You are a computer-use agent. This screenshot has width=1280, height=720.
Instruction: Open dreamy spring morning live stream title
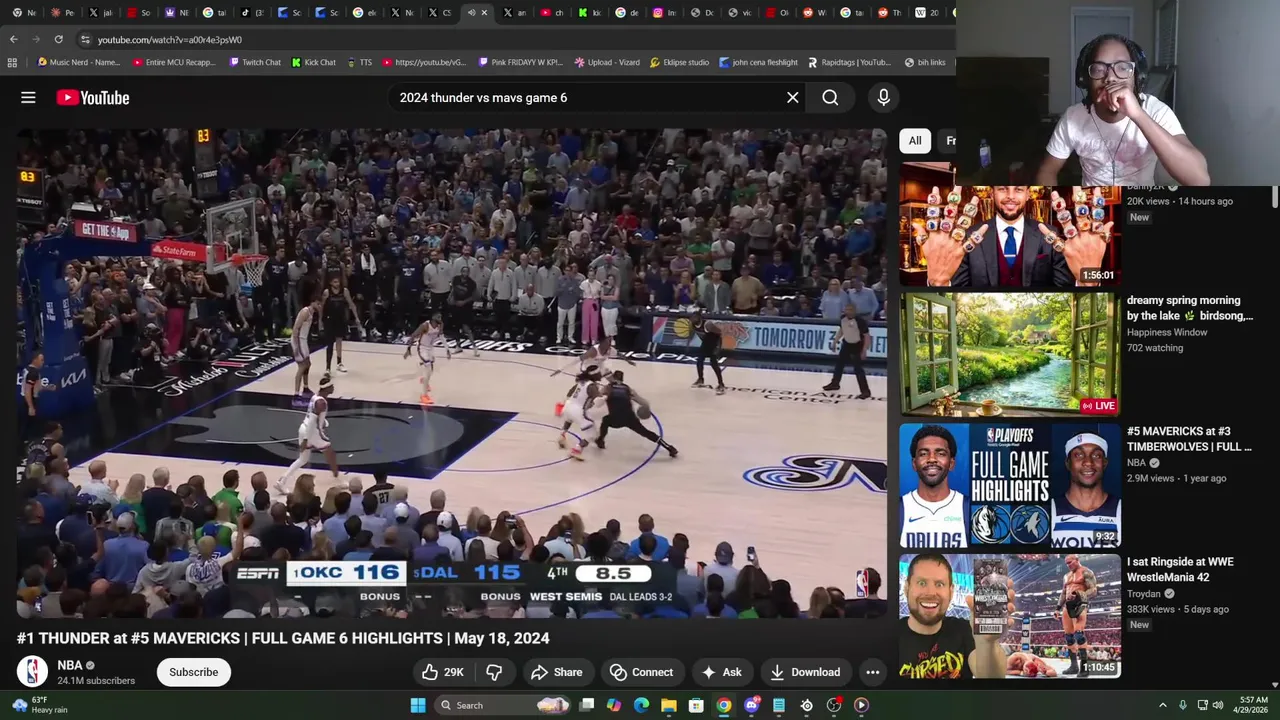coord(1190,308)
